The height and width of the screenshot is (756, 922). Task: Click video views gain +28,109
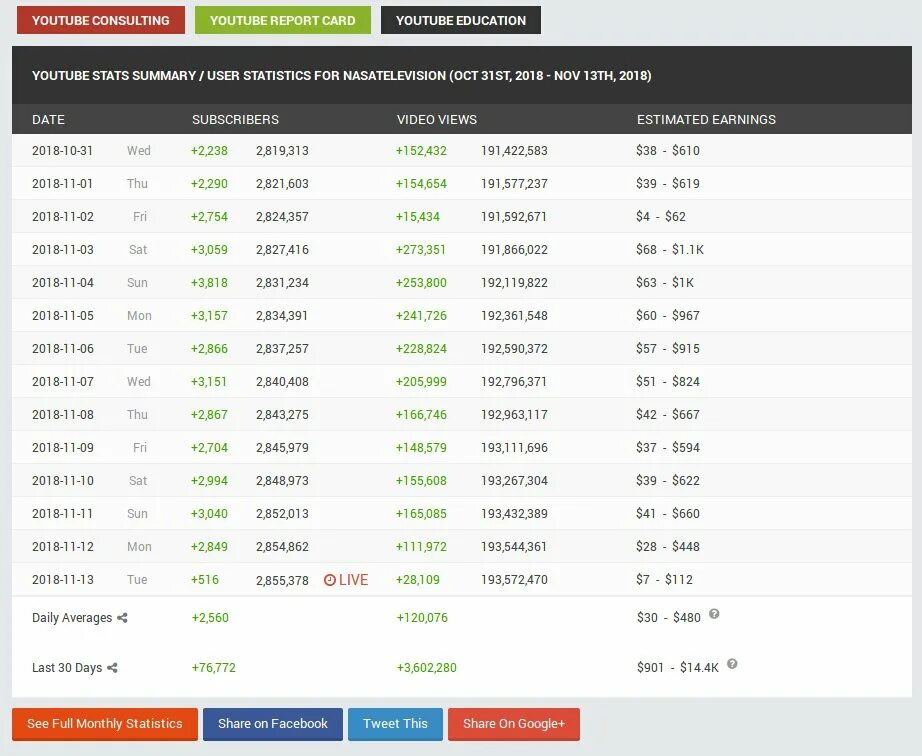coord(417,580)
